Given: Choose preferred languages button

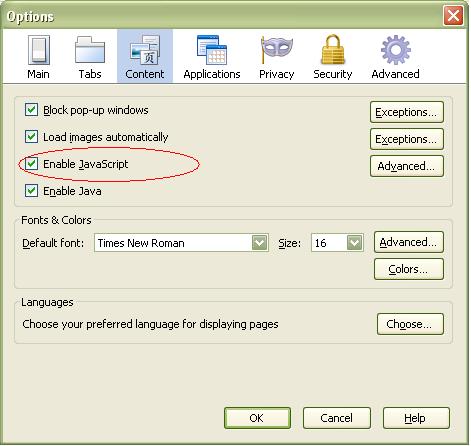Looking at the screenshot, I should [x=410, y=324].
